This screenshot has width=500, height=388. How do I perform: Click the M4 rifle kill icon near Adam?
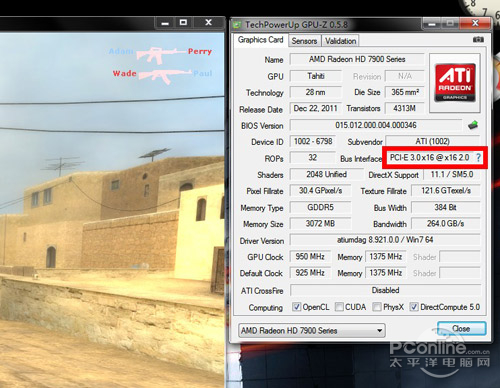[161, 54]
